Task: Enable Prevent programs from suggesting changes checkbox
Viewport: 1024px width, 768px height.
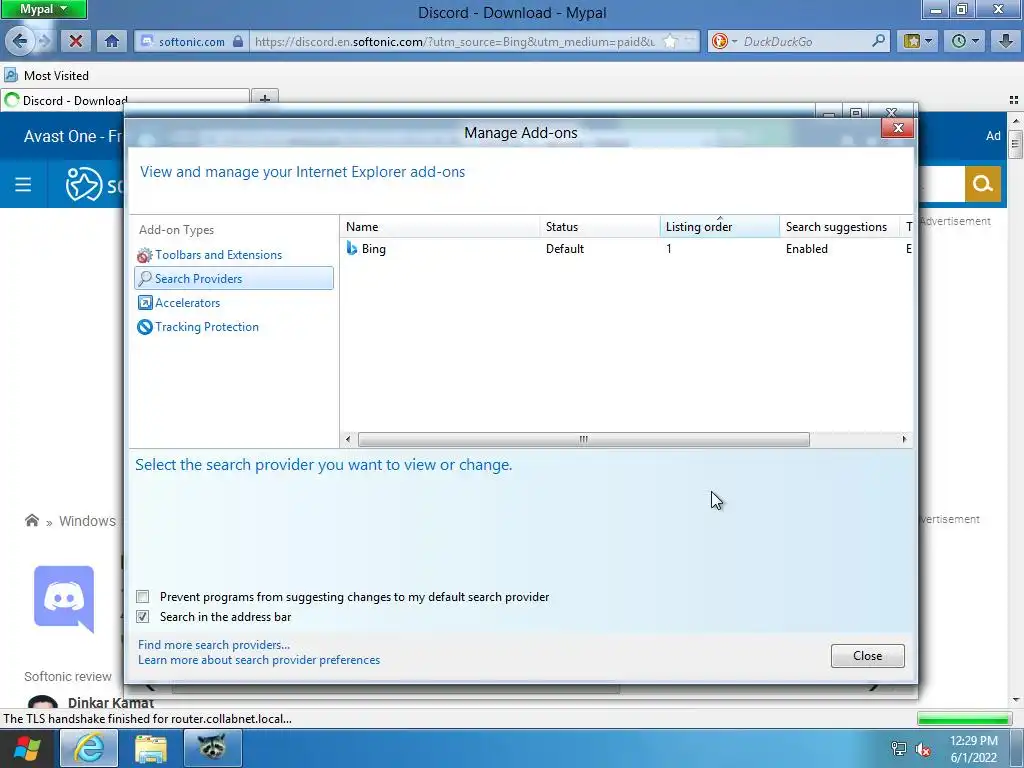Action: 142,596
